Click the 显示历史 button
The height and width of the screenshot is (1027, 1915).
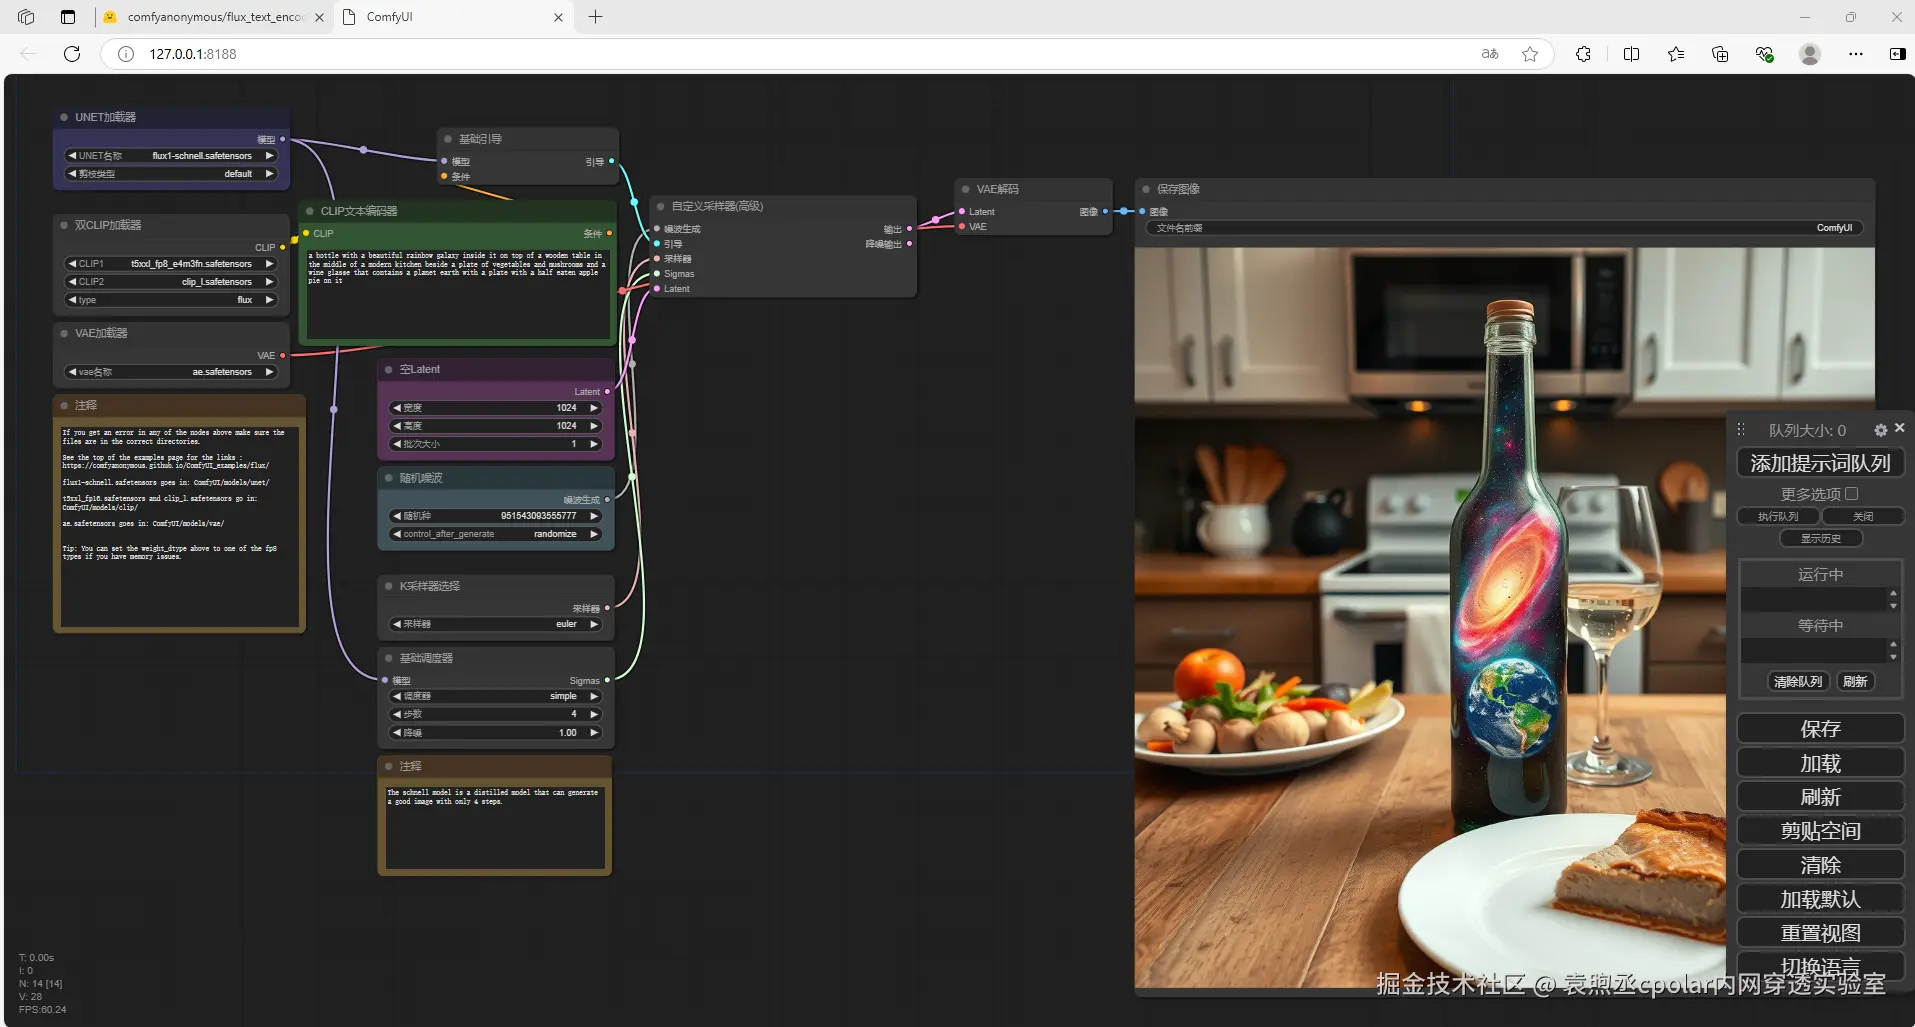coord(1820,538)
